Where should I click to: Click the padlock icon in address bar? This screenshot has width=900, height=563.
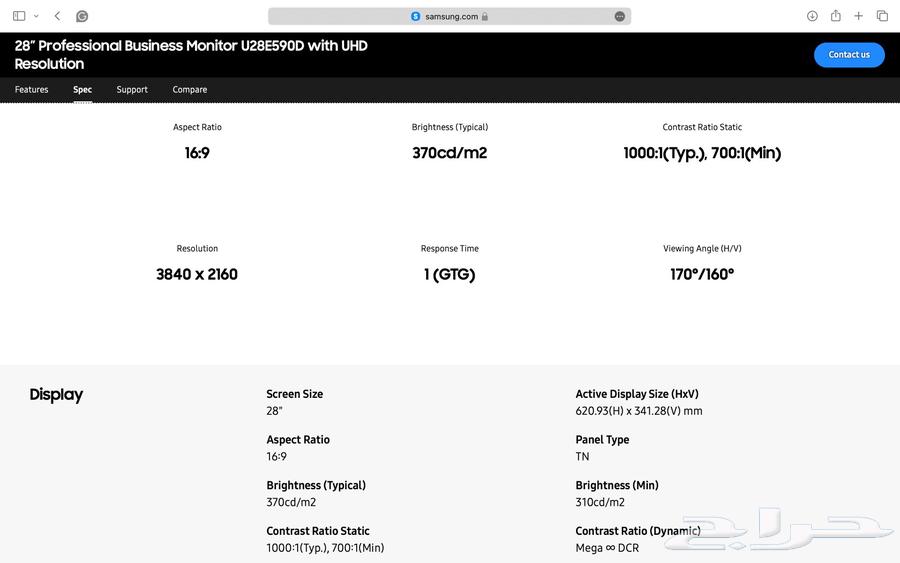coord(485,17)
